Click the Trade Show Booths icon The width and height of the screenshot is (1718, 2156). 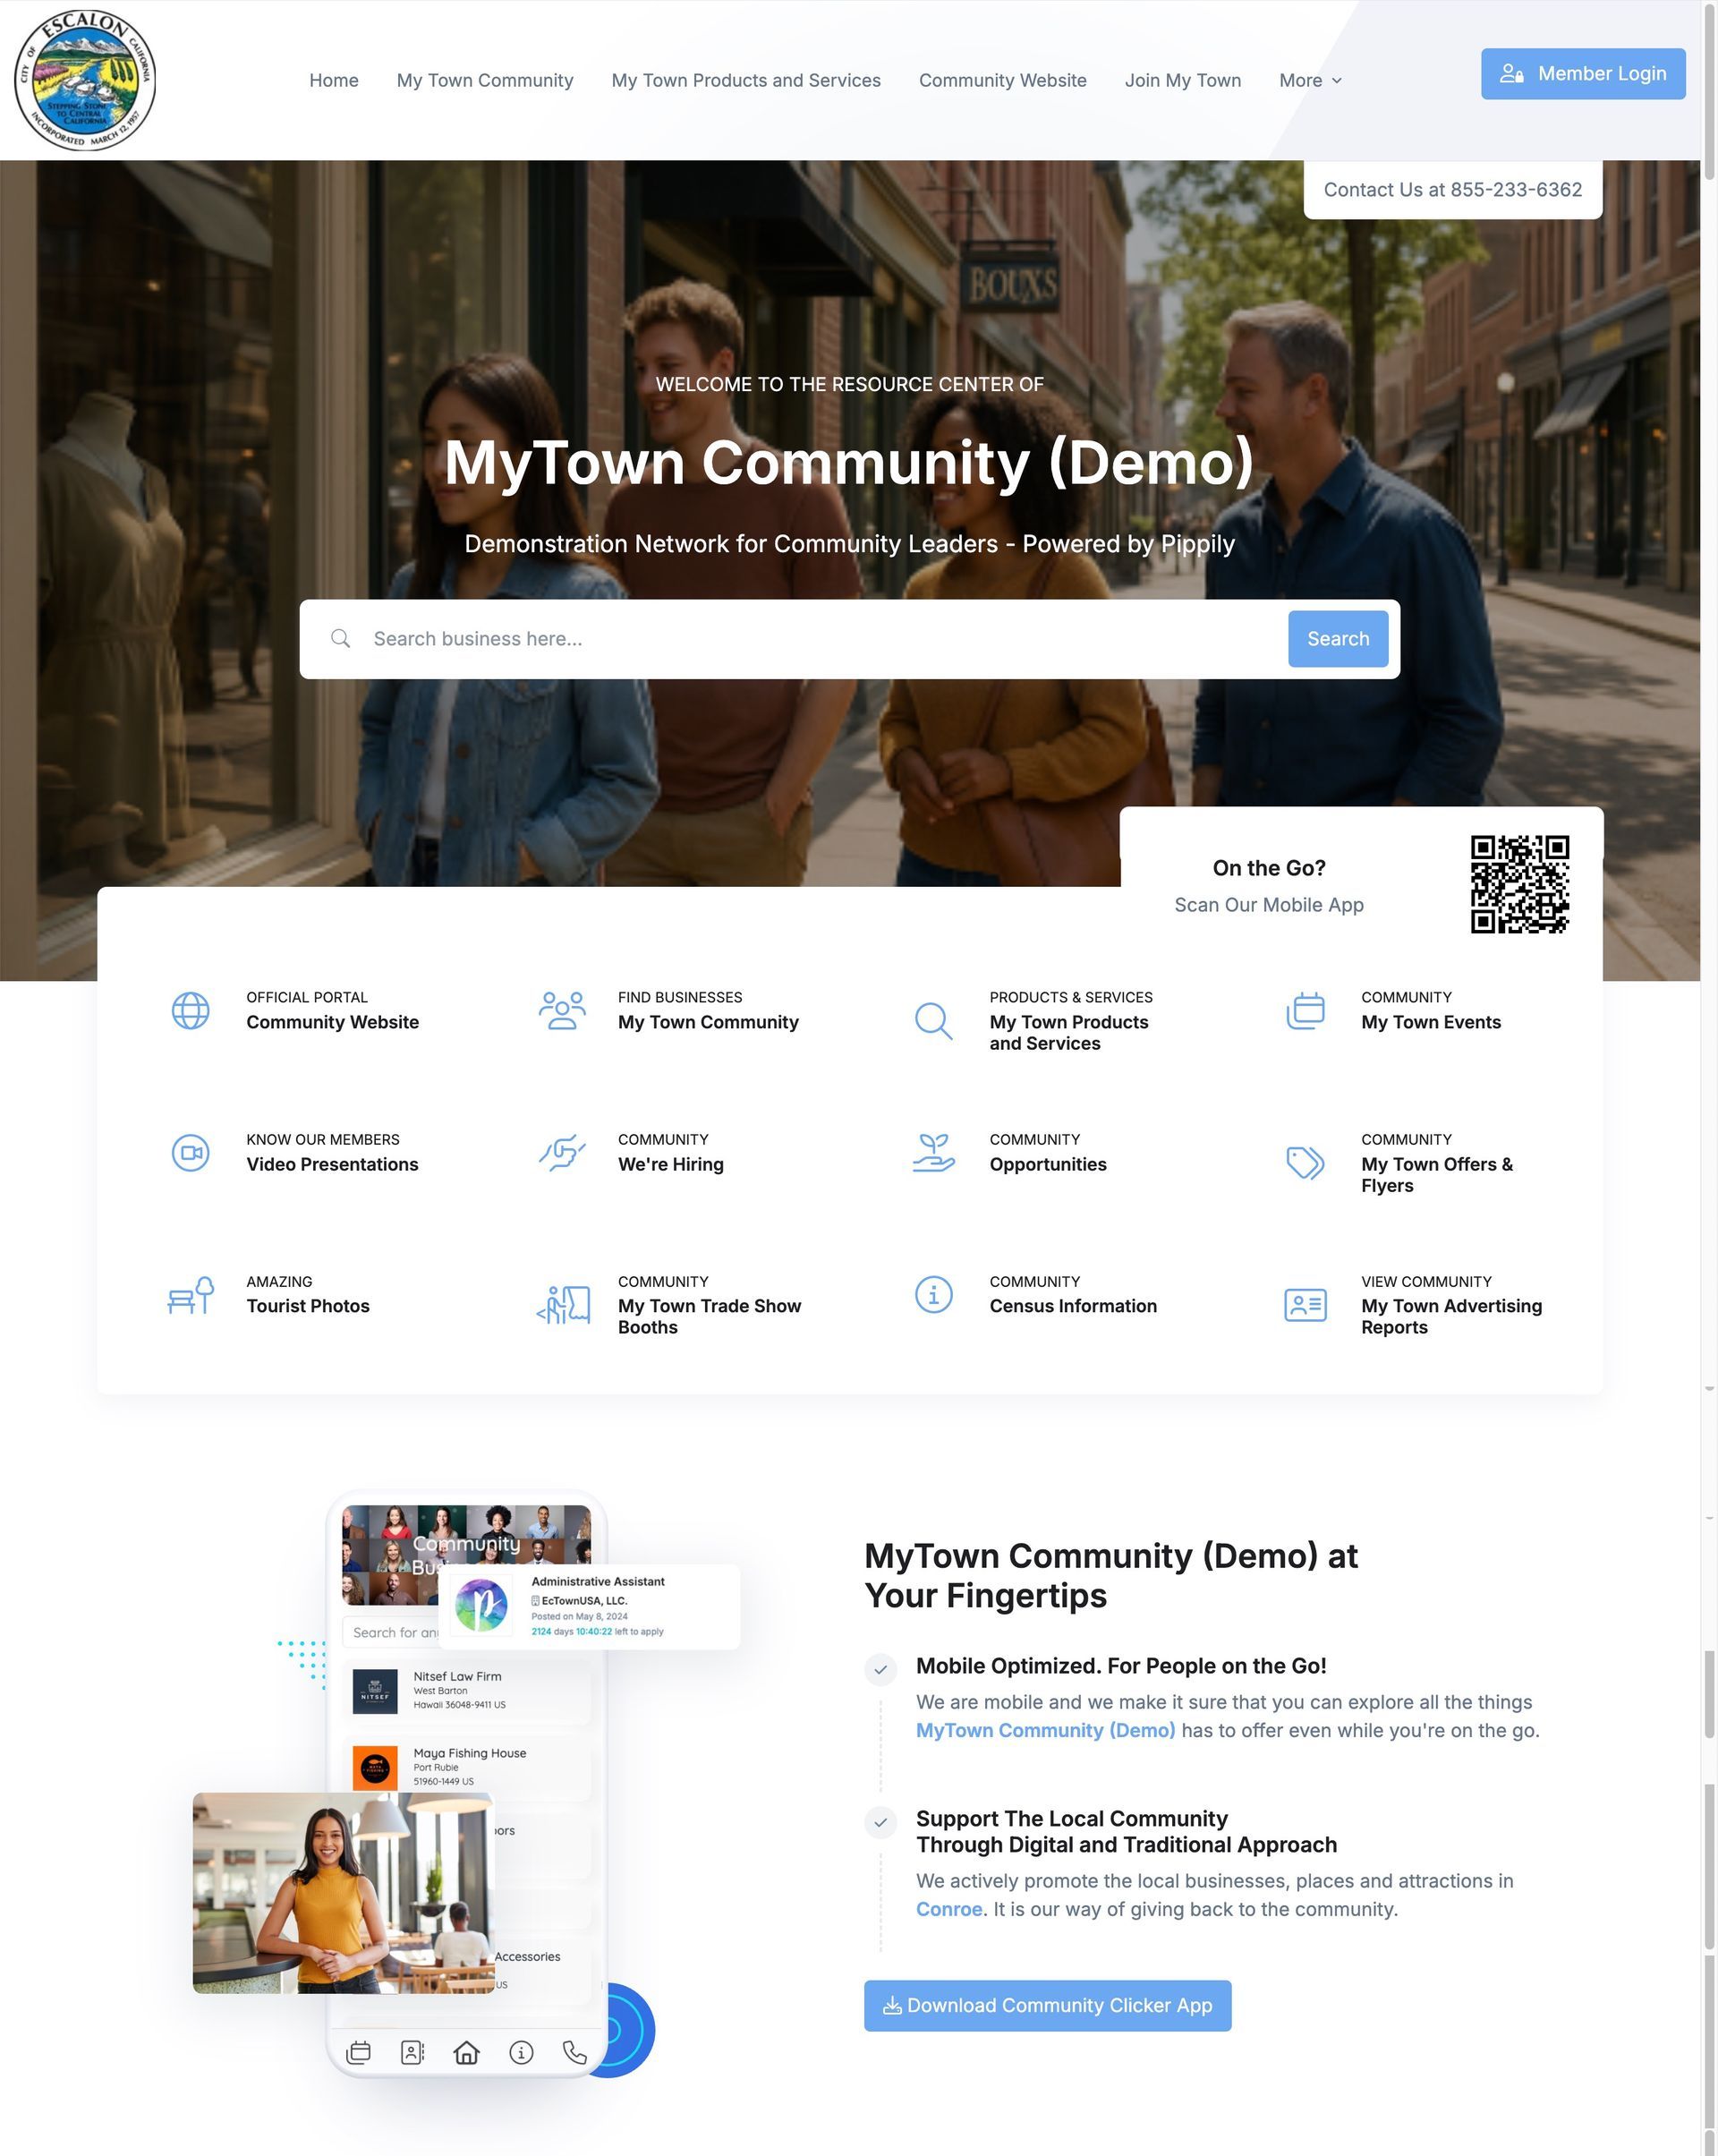click(x=563, y=1305)
